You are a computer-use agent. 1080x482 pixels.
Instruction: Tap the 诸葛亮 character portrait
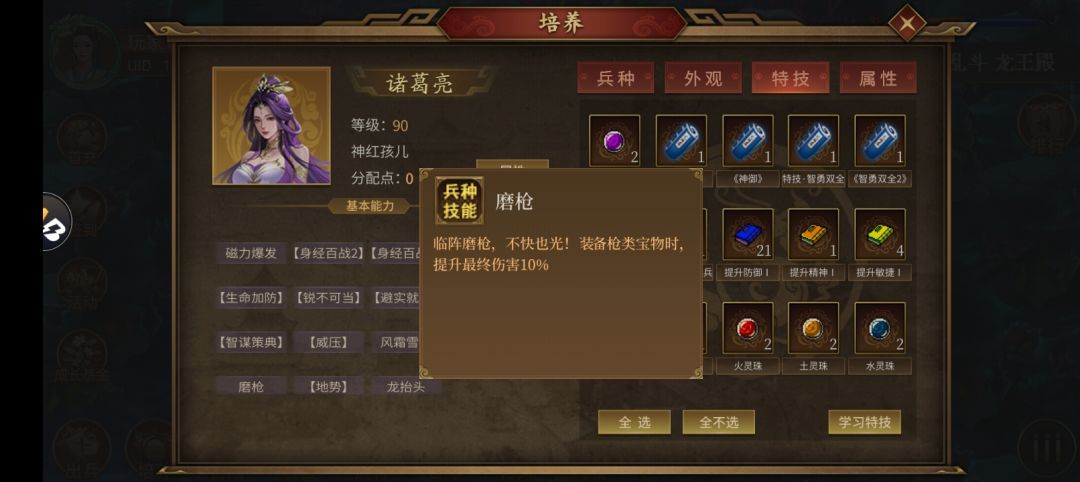coord(271,126)
